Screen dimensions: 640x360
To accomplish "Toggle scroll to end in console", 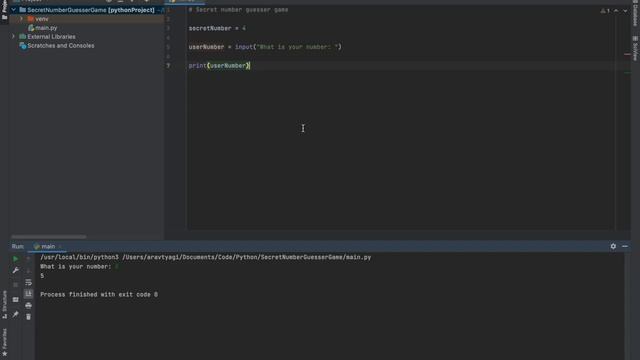I will point(28,294).
